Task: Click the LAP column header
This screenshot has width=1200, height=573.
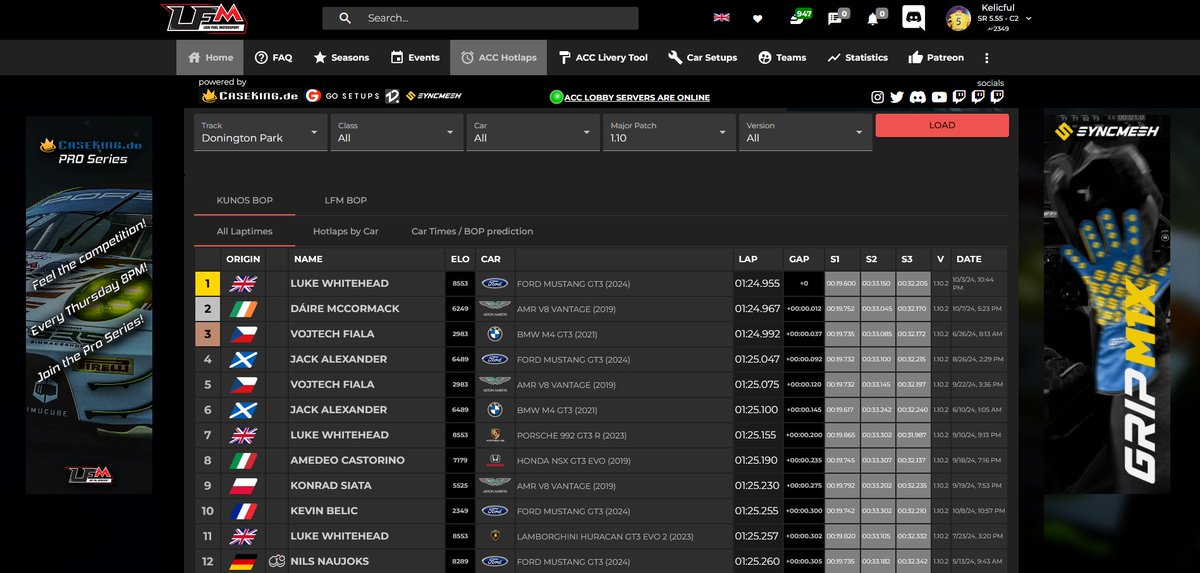Action: point(748,259)
